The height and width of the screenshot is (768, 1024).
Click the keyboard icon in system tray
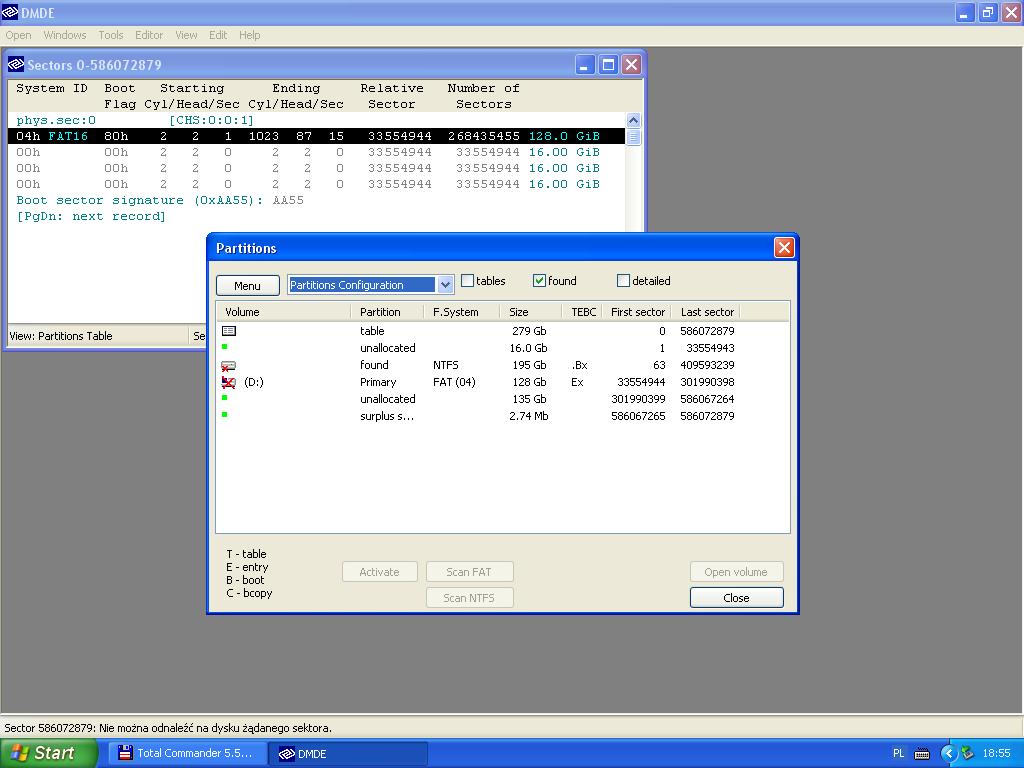922,754
